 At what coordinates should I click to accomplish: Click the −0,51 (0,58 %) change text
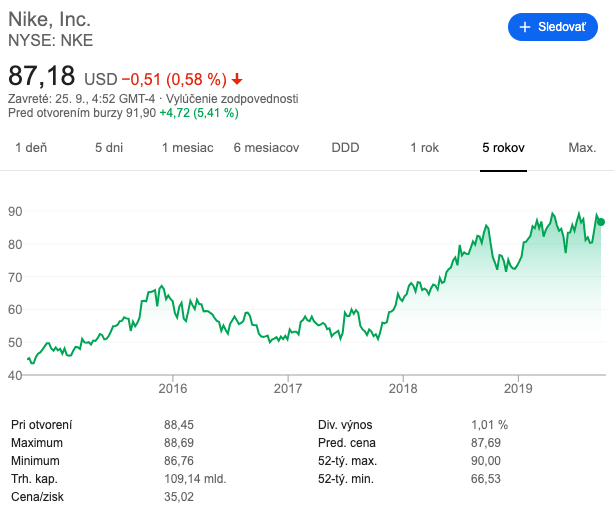174,80
